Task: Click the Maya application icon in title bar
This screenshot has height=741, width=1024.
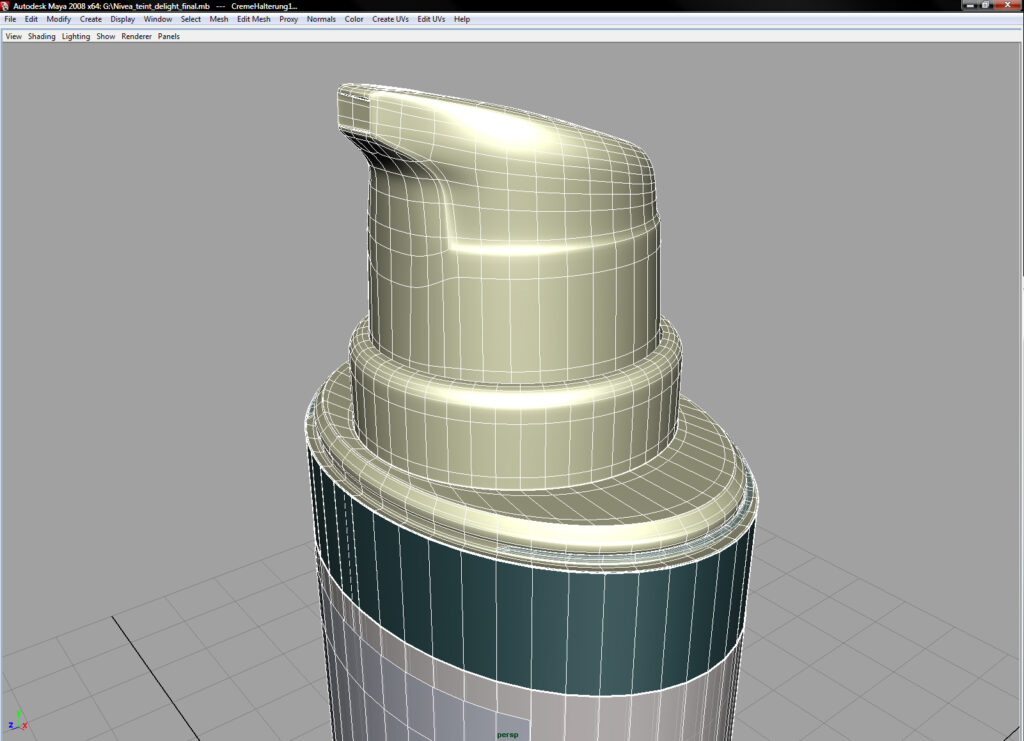Action: pos(5,6)
